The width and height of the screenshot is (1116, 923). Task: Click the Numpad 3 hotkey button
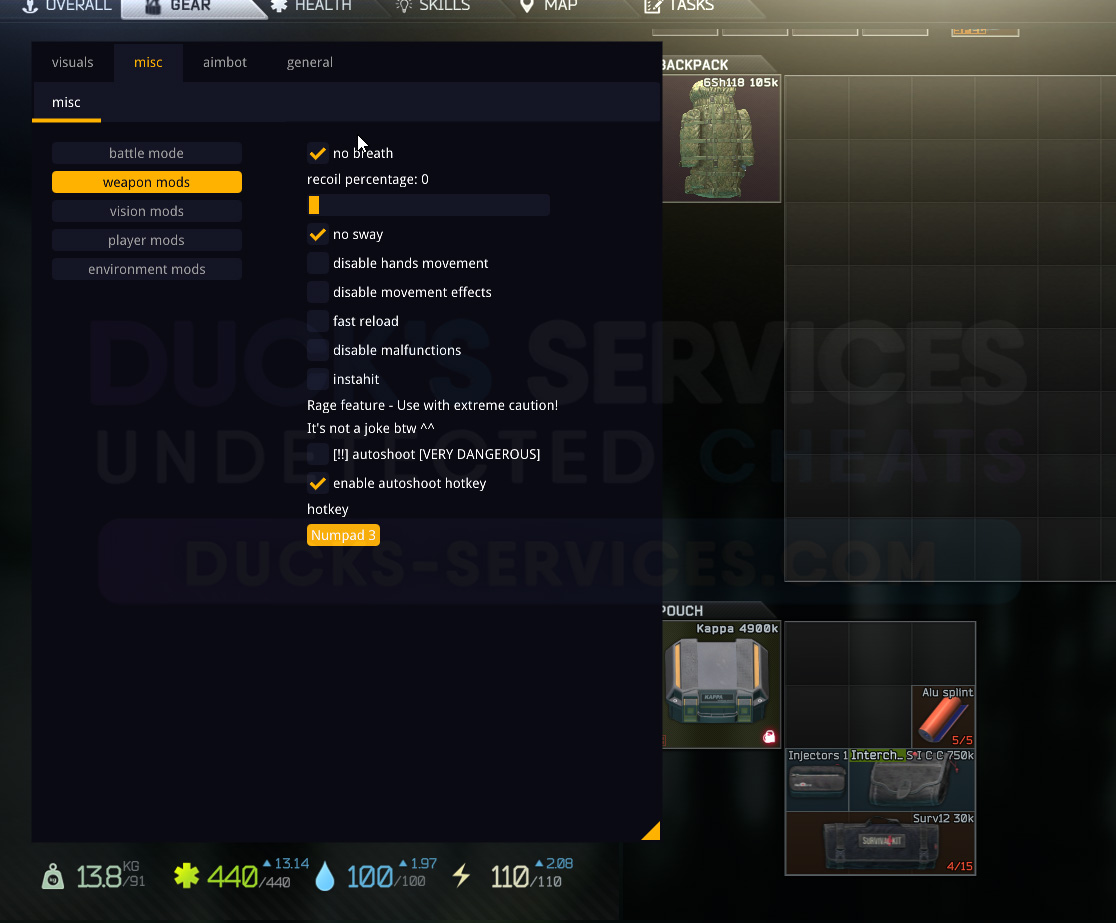pos(343,535)
